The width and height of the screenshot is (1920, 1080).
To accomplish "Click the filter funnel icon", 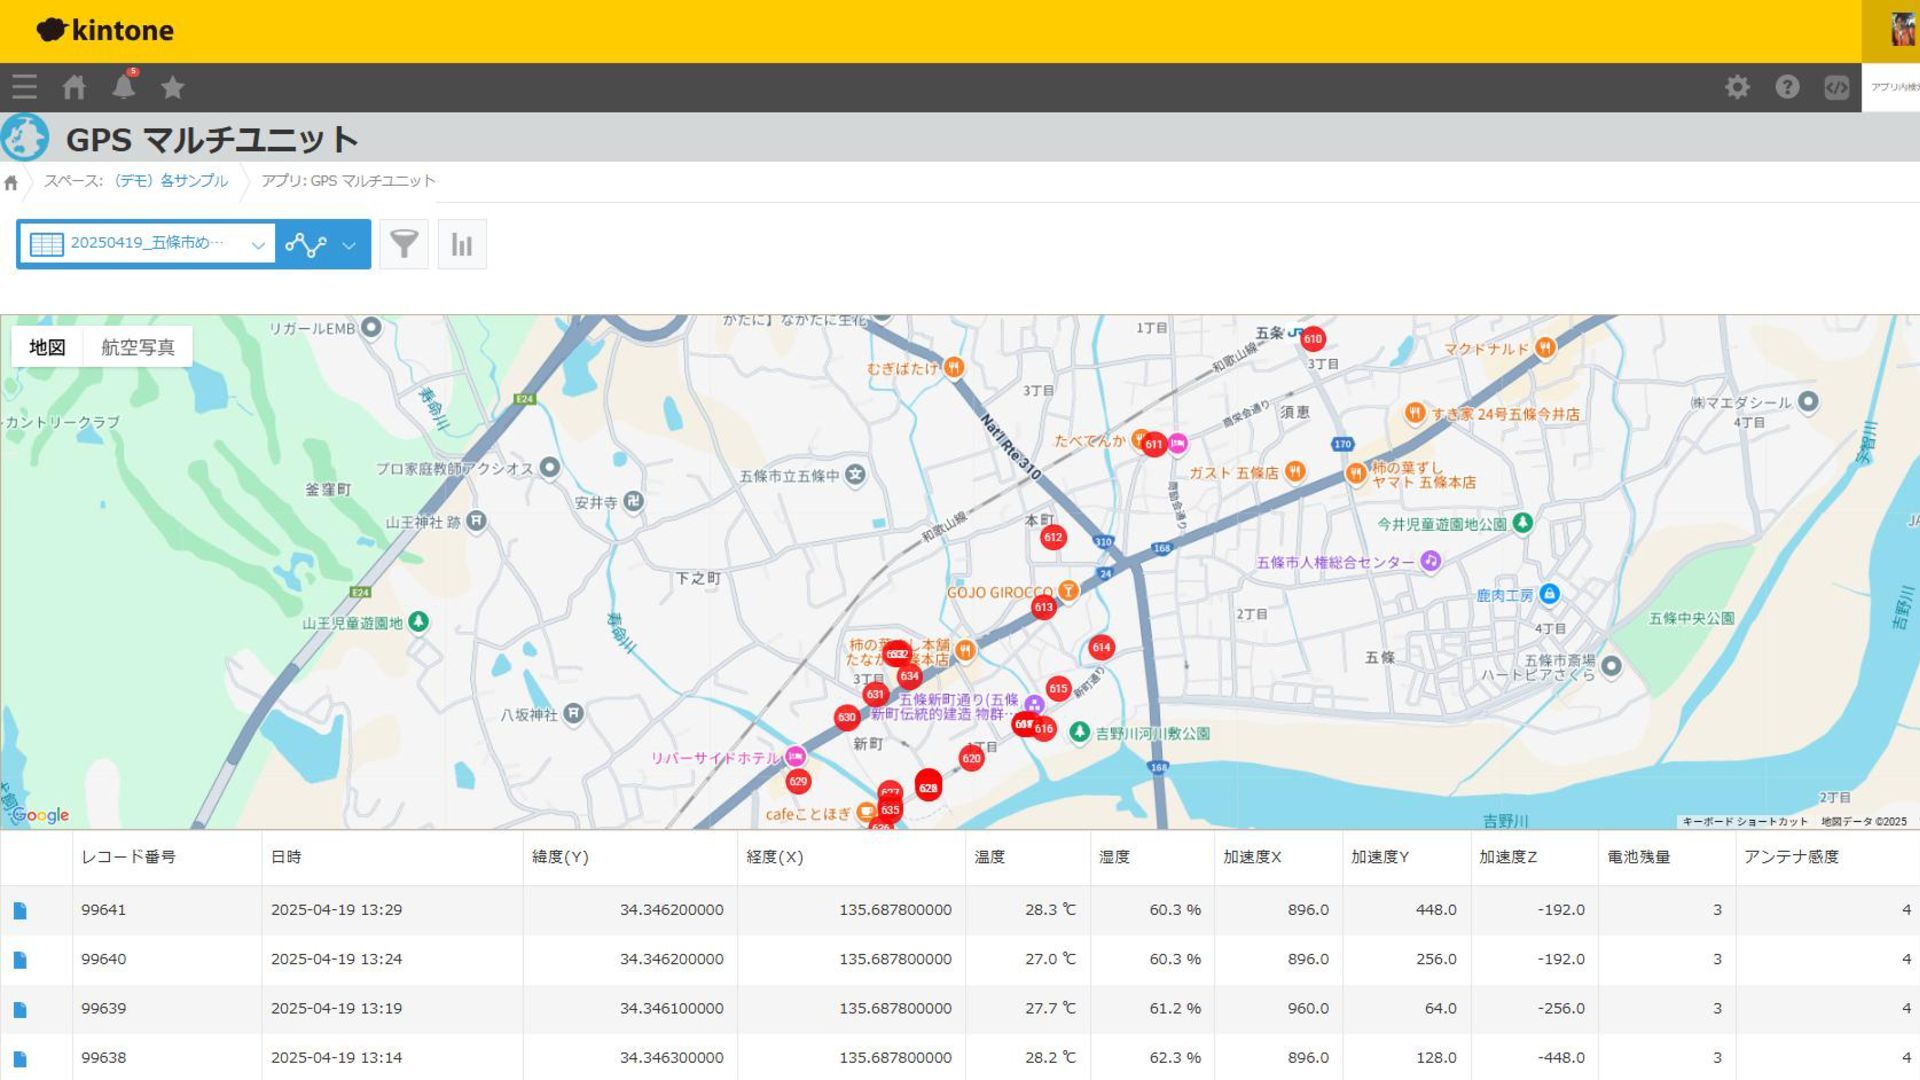I will pyautogui.click(x=404, y=244).
